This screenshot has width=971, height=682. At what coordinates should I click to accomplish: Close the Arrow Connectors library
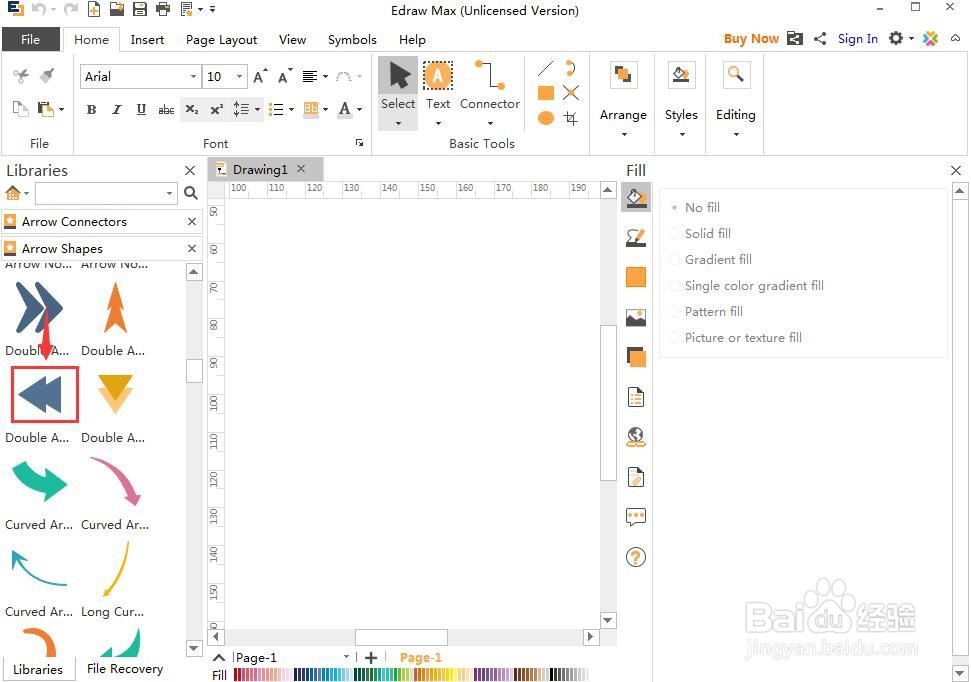click(192, 221)
